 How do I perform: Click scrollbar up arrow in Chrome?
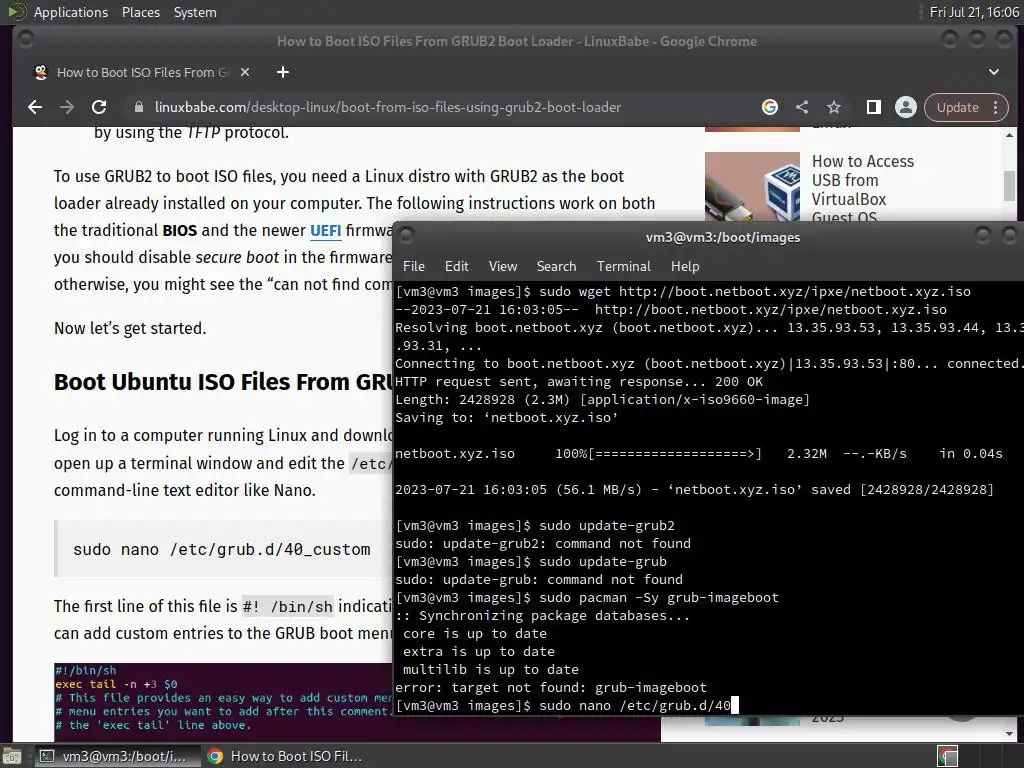(x=1009, y=135)
